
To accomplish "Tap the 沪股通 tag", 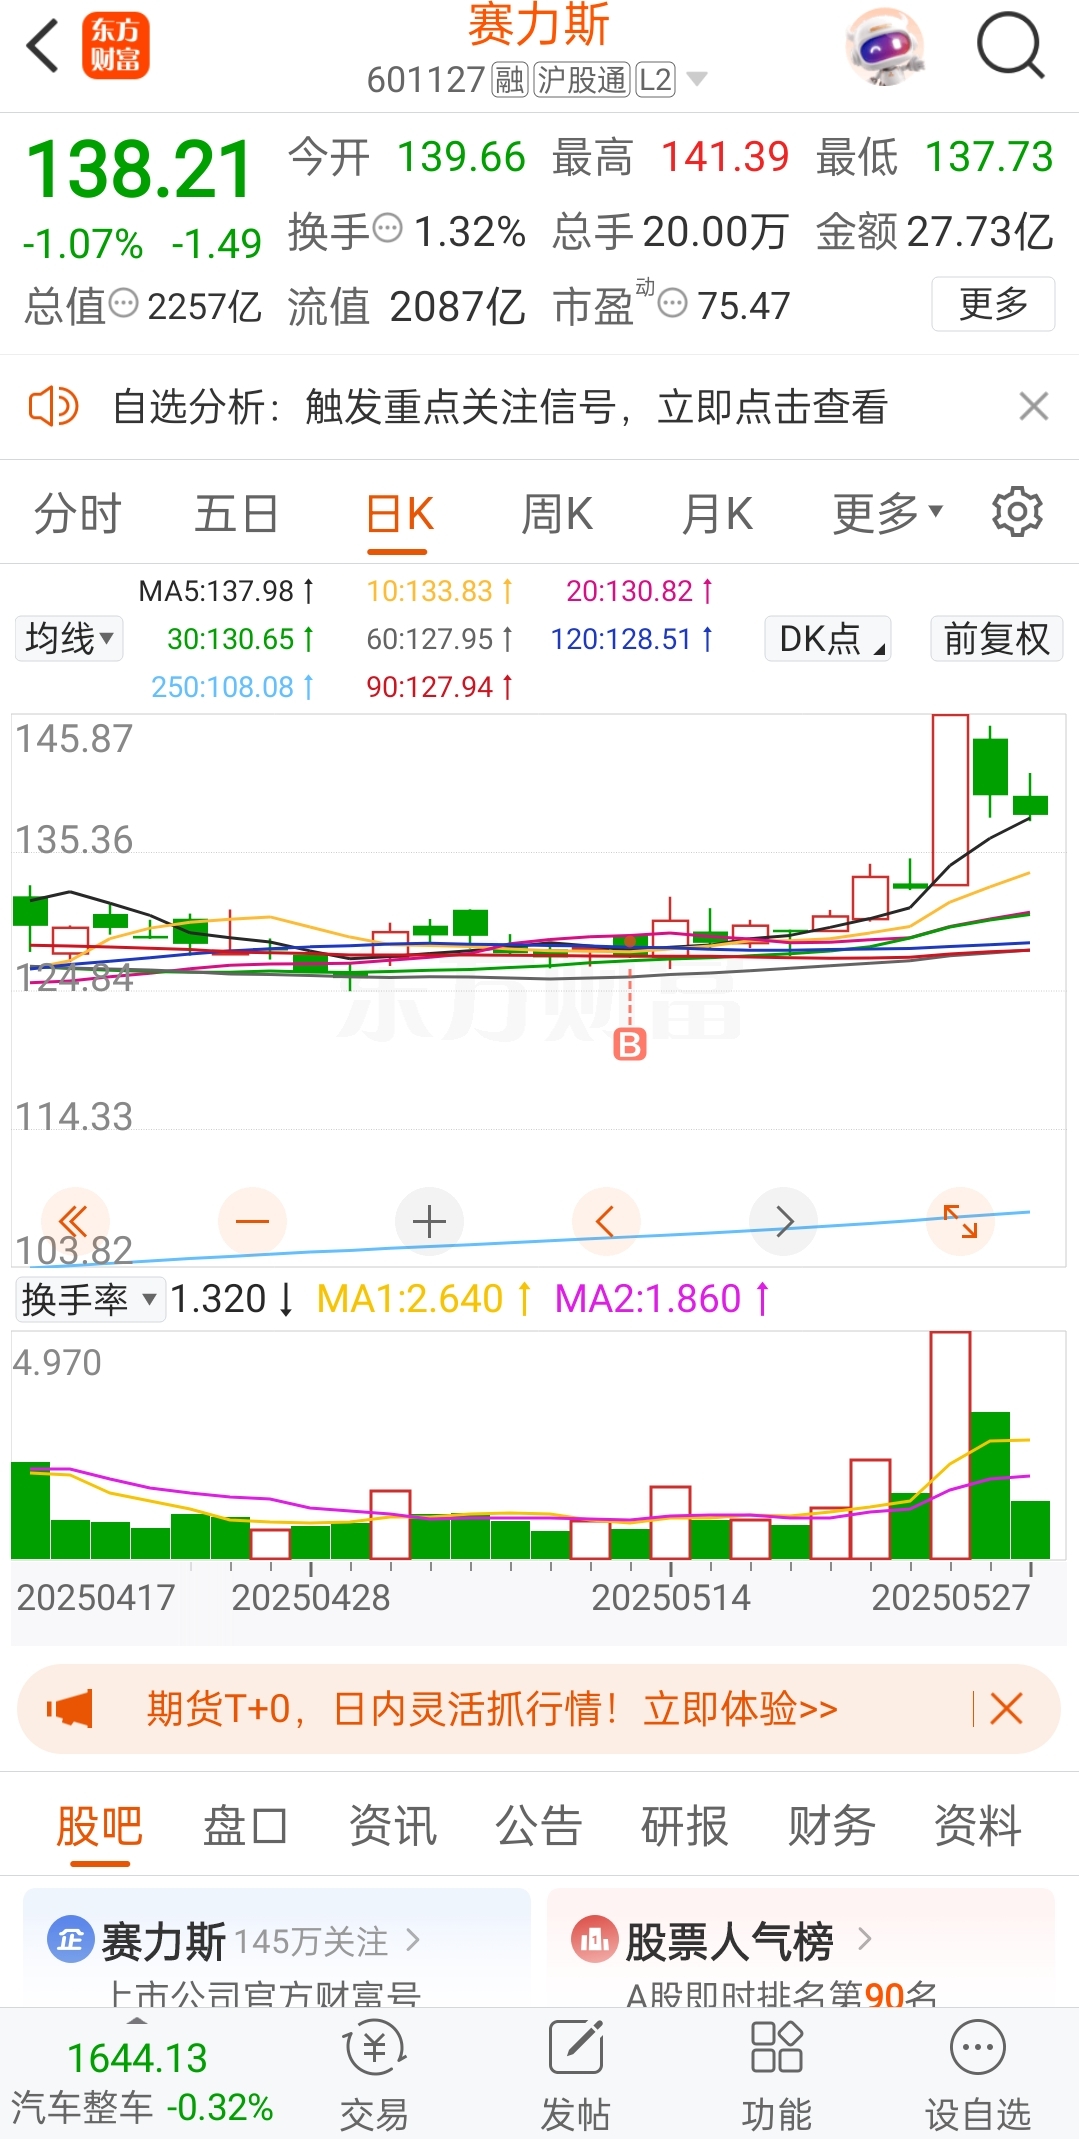I will coord(581,79).
